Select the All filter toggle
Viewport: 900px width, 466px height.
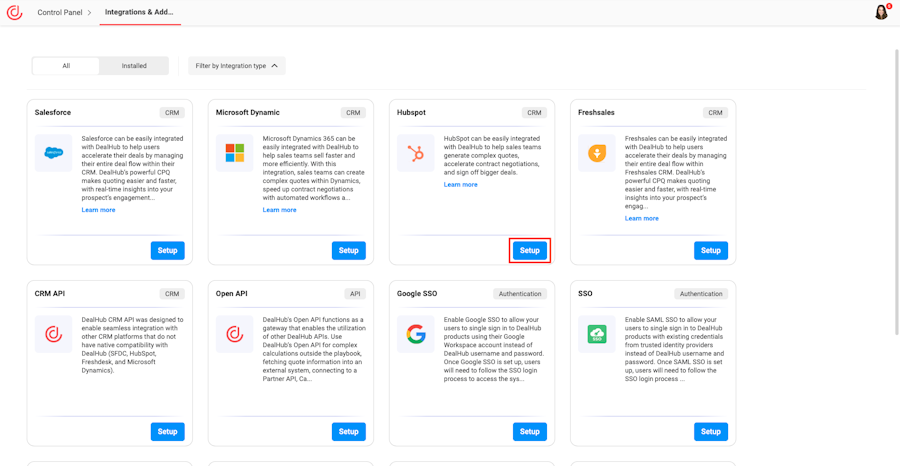(66, 66)
